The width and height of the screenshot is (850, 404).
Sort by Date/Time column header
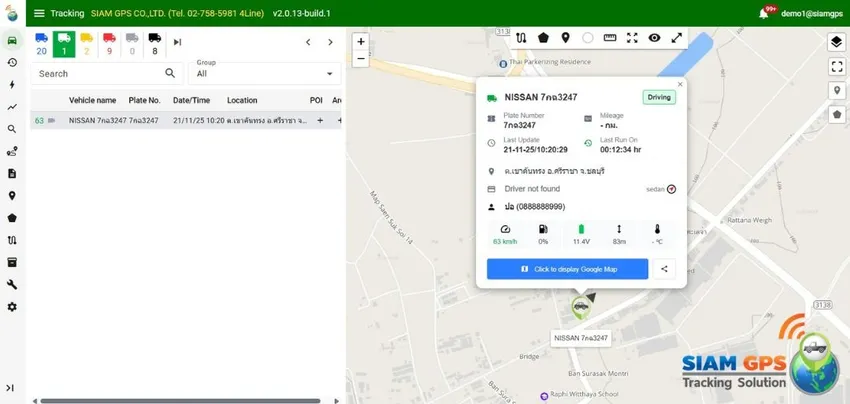click(x=191, y=100)
